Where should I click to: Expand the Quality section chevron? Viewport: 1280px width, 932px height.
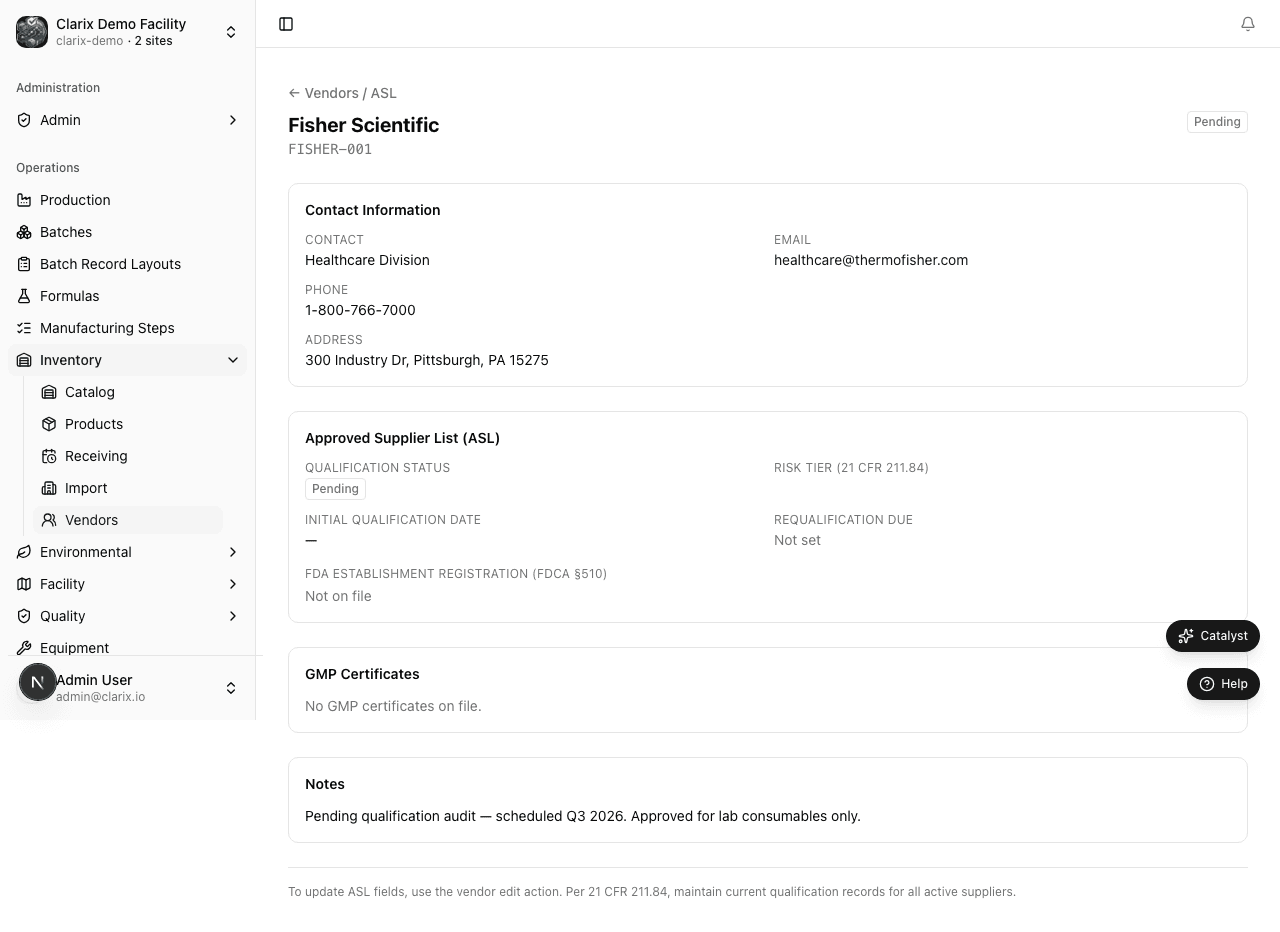coord(233,616)
